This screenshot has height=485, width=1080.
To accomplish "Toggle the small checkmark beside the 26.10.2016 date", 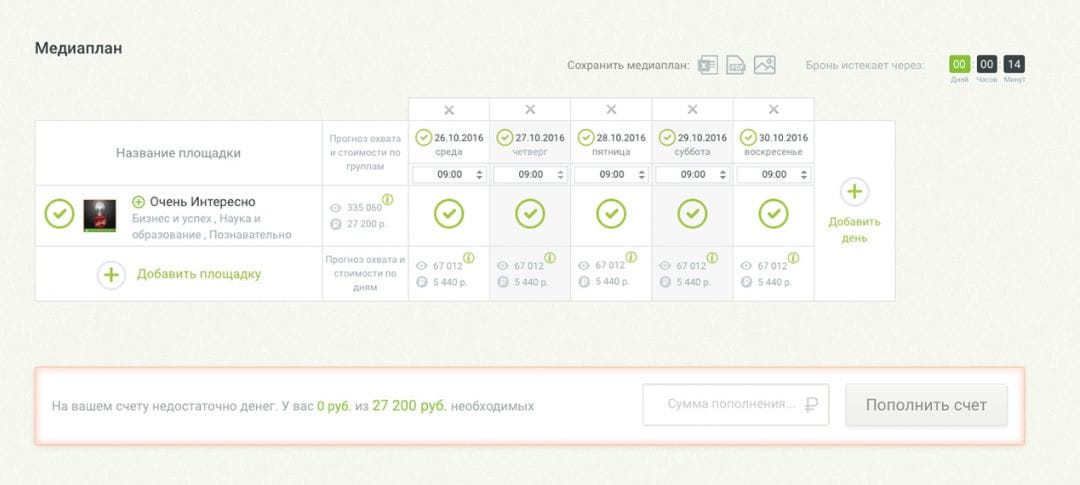I will [423, 137].
